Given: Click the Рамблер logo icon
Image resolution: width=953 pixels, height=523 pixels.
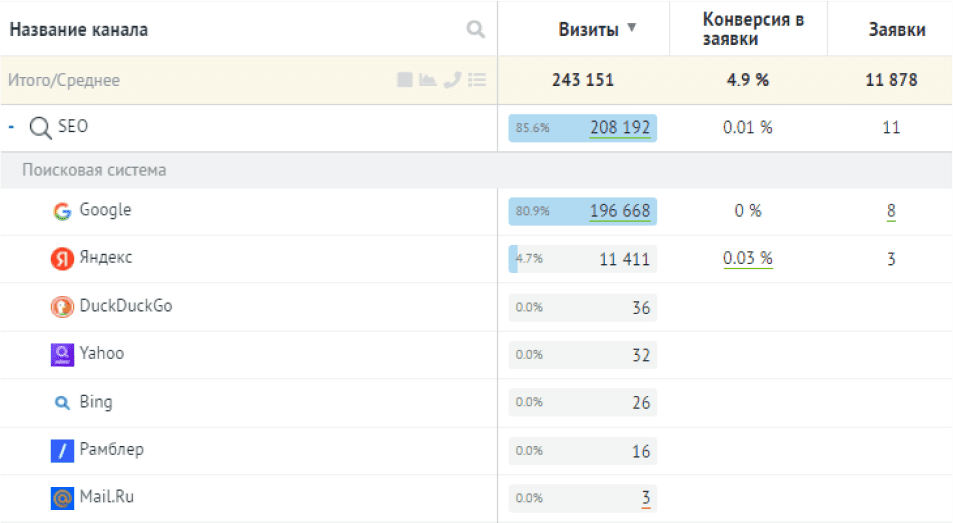Looking at the screenshot, I should click(x=62, y=451).
